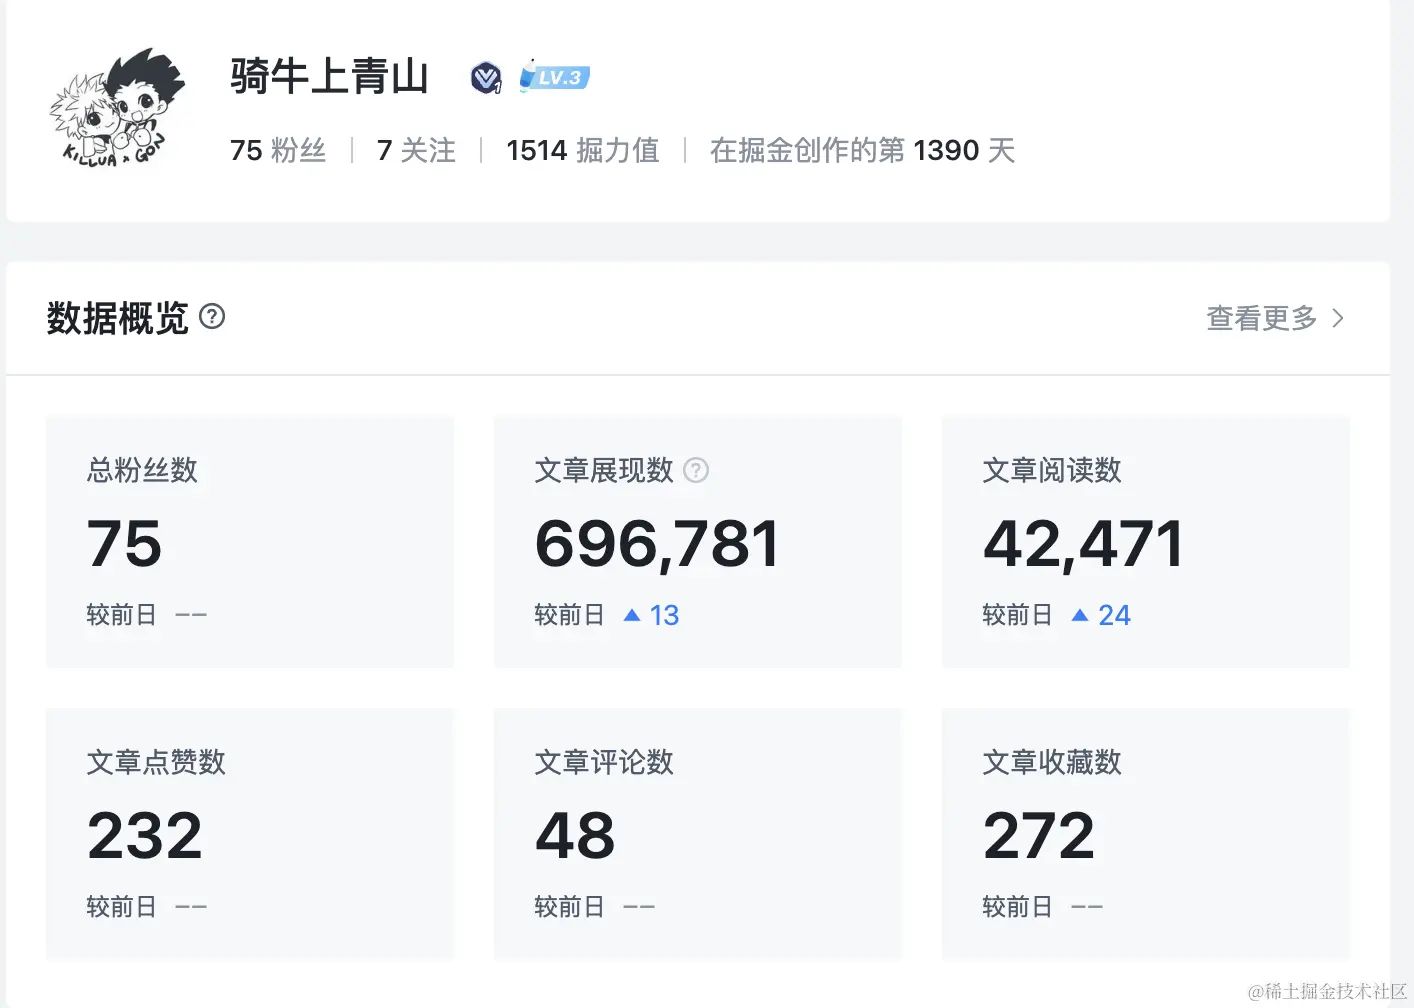Click 较前日 under the 文章点赞数 card
Screen dimensions: 1414x1008
click(121, 907)
